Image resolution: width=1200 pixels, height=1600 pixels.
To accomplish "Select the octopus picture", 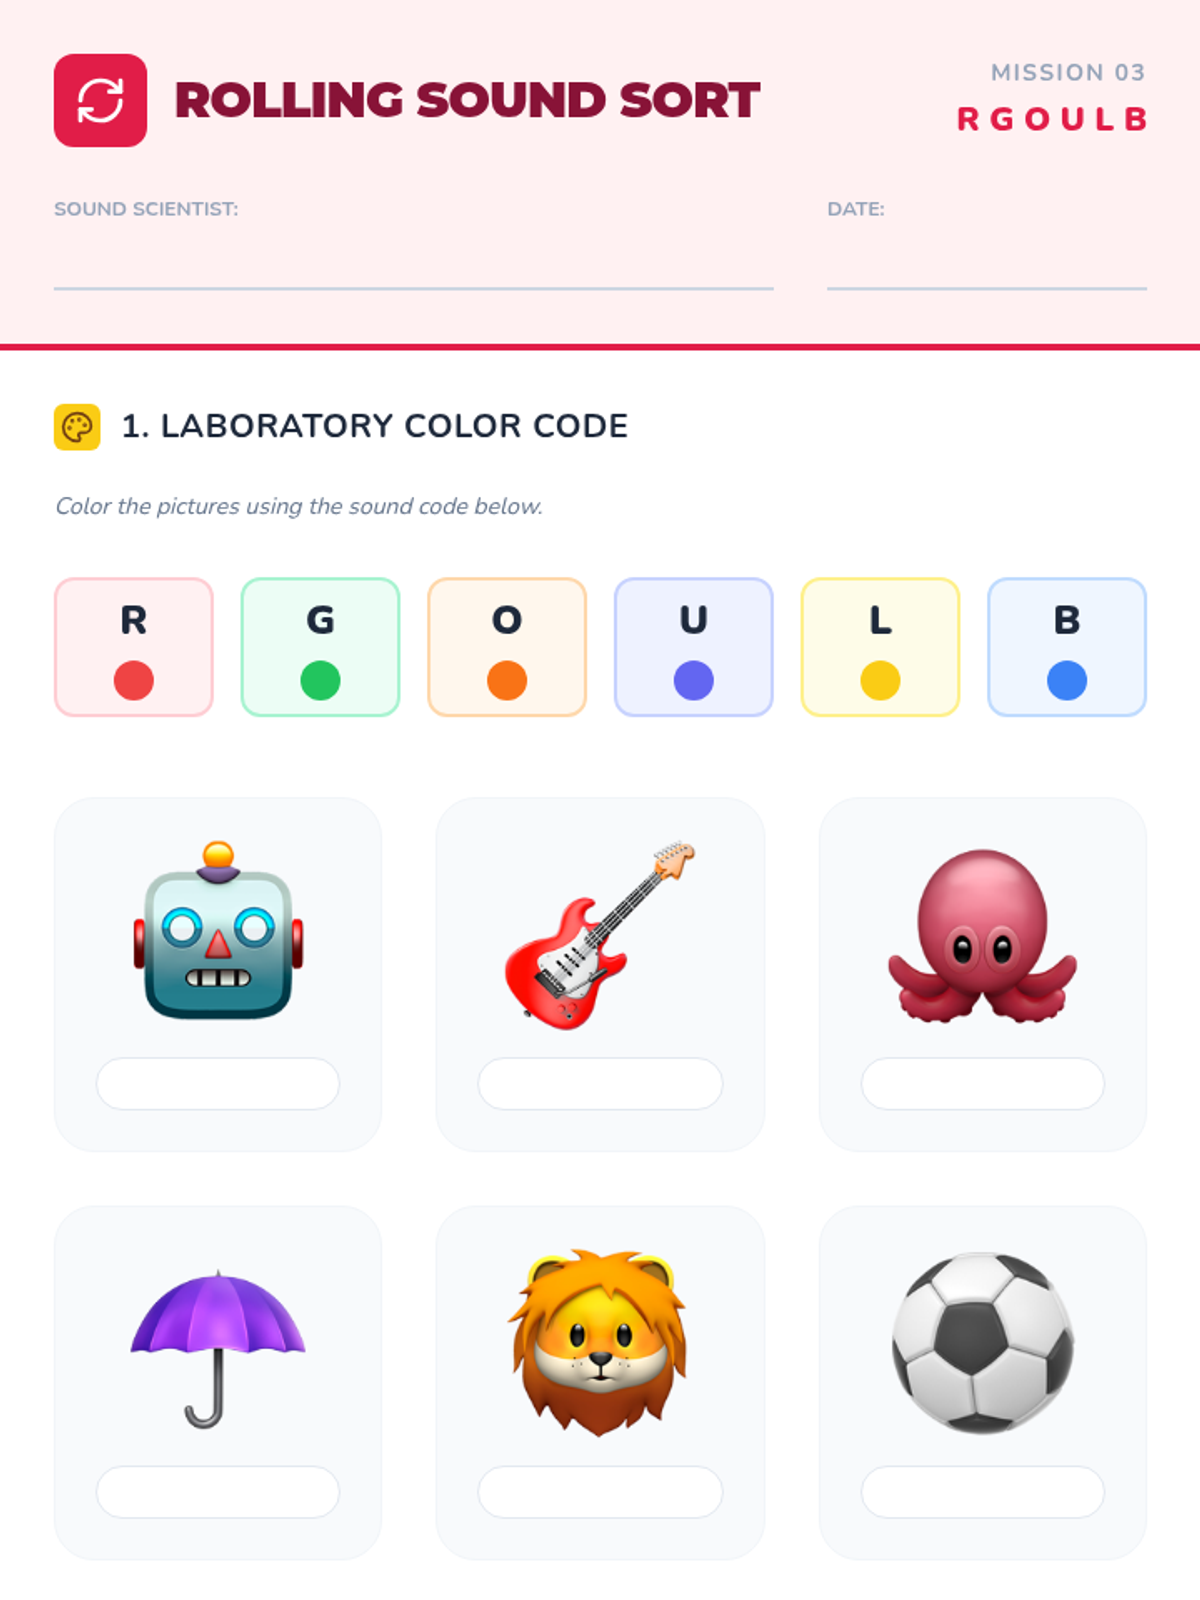I will (x=983, y=935).
